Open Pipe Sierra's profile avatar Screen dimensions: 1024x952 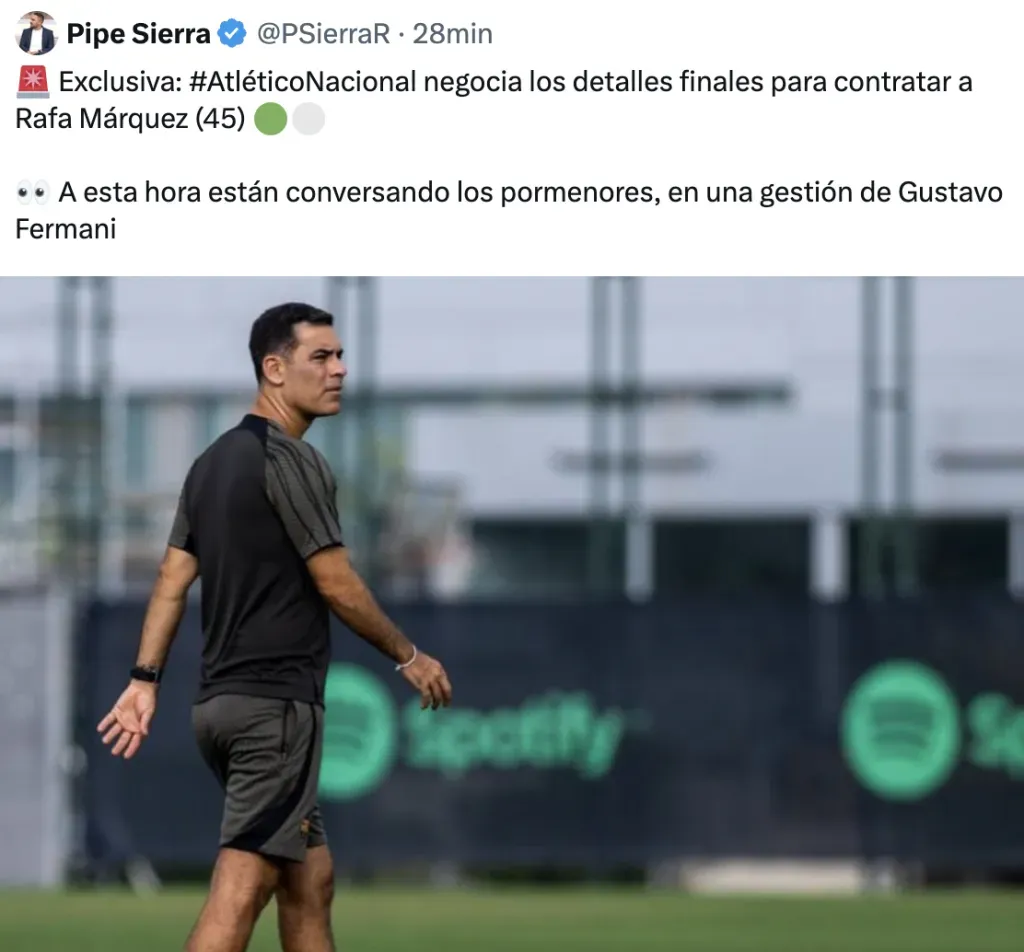36,33
